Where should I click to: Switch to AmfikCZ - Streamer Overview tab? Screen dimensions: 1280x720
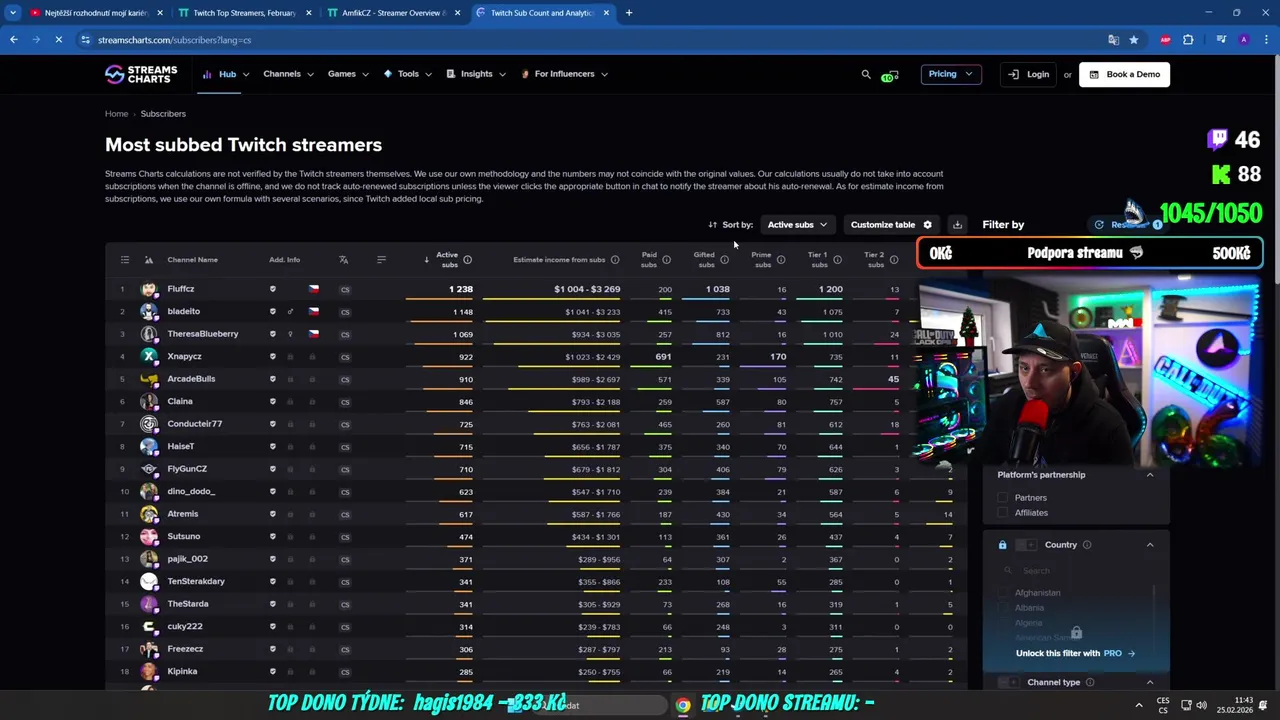pyautogui.click(x=393, y=13)
